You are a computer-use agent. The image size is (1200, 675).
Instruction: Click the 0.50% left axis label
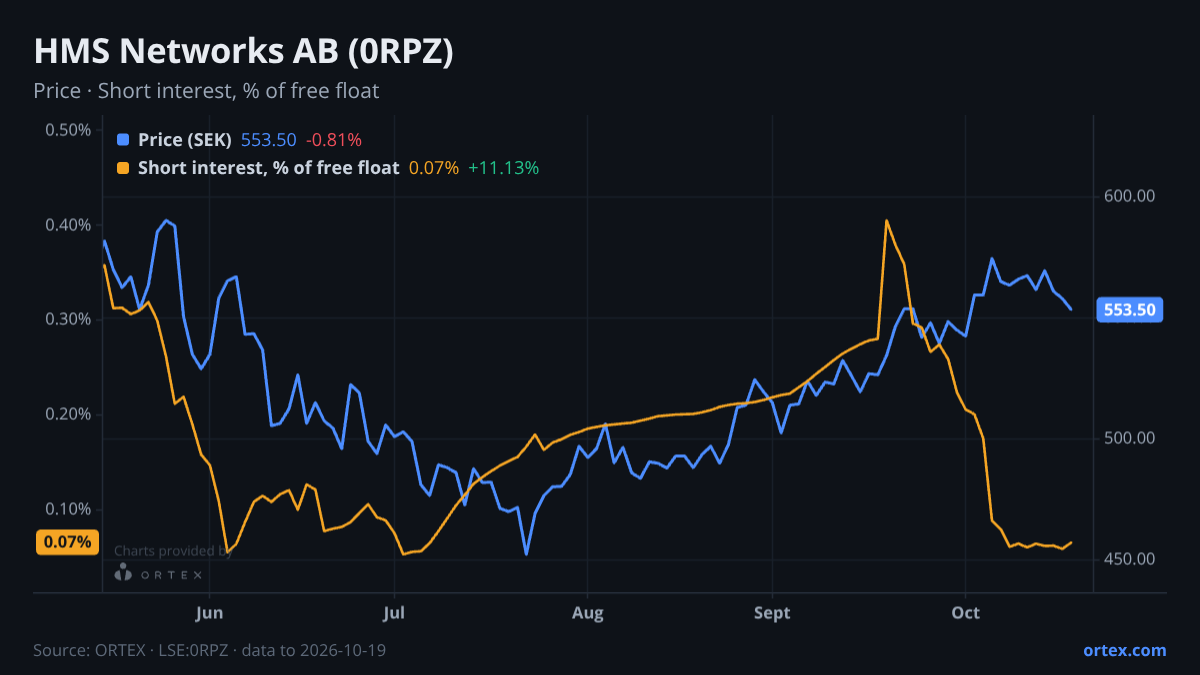coord(69,130)
